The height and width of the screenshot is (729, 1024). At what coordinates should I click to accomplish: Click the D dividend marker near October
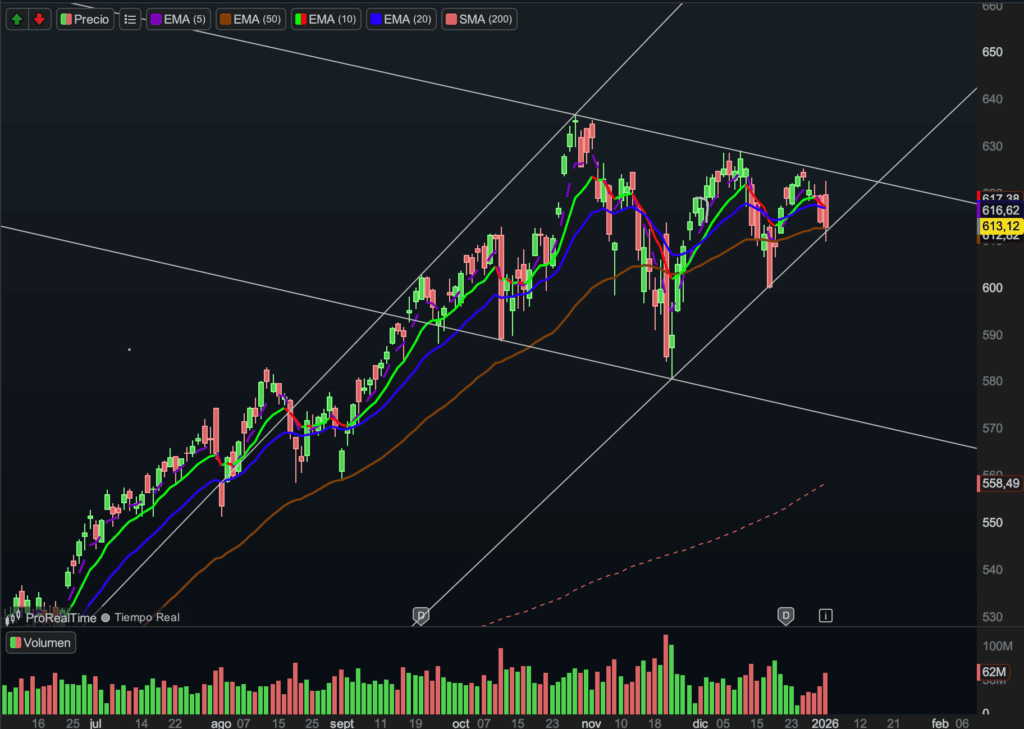tap(421, 615)
